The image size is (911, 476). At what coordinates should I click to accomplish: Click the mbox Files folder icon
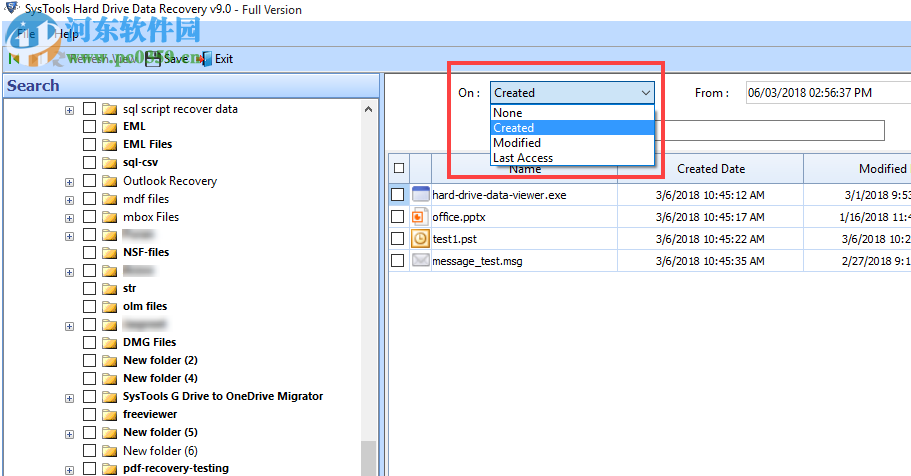109,217
